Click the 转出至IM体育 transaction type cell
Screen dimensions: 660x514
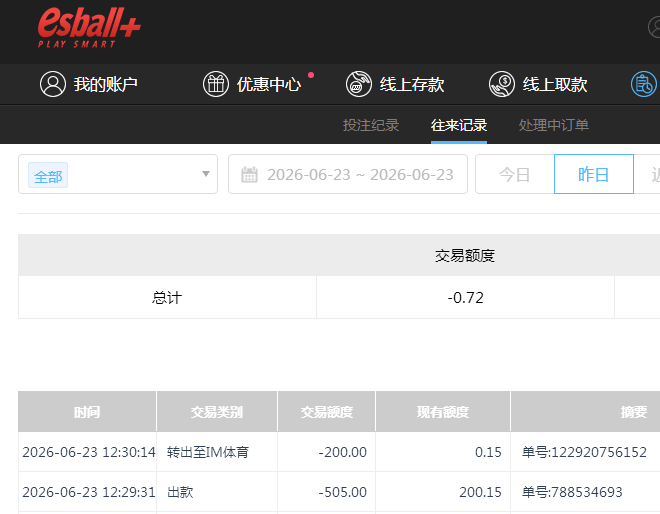tap(208, 452)
